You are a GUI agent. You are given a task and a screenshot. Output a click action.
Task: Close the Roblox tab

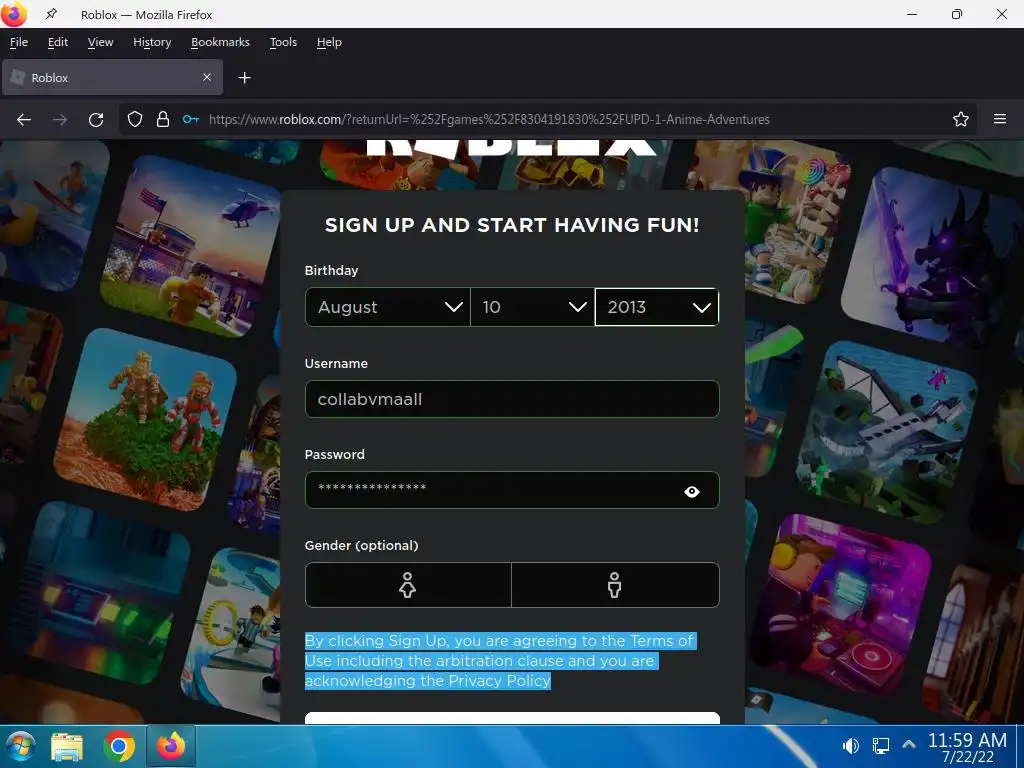(207, 77)
